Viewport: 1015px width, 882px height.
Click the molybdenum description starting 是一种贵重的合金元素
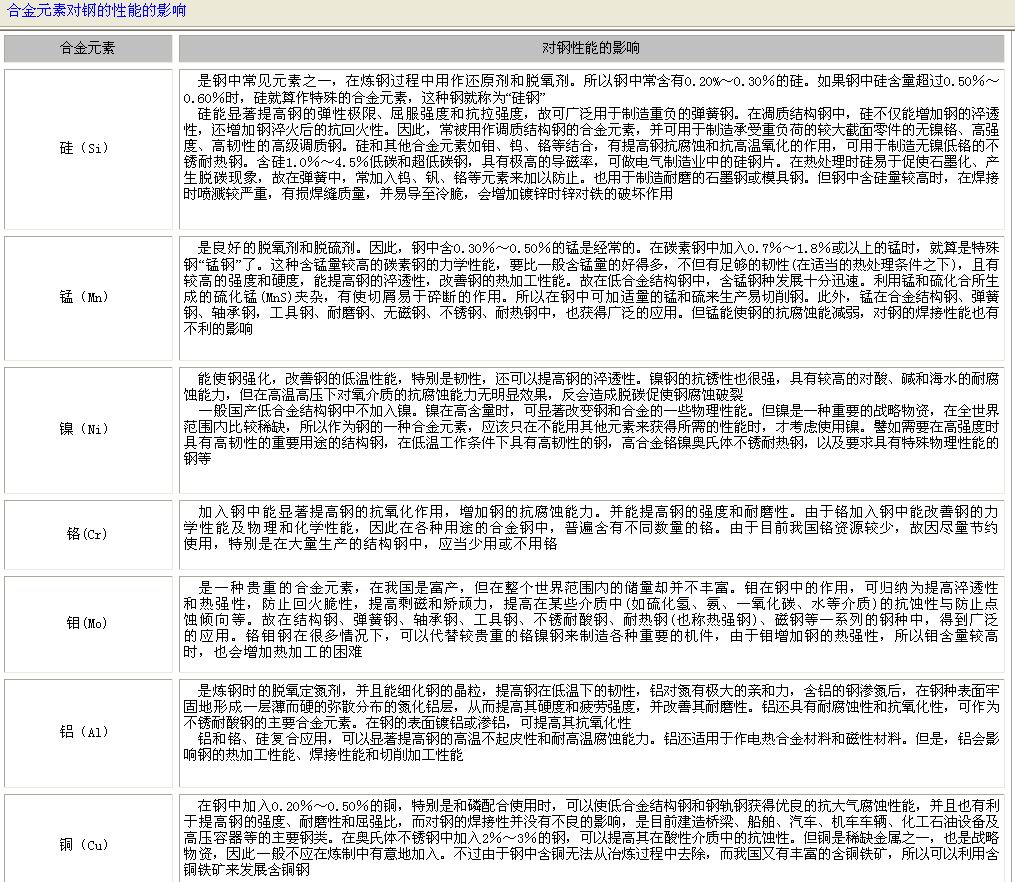pos(592,624)
